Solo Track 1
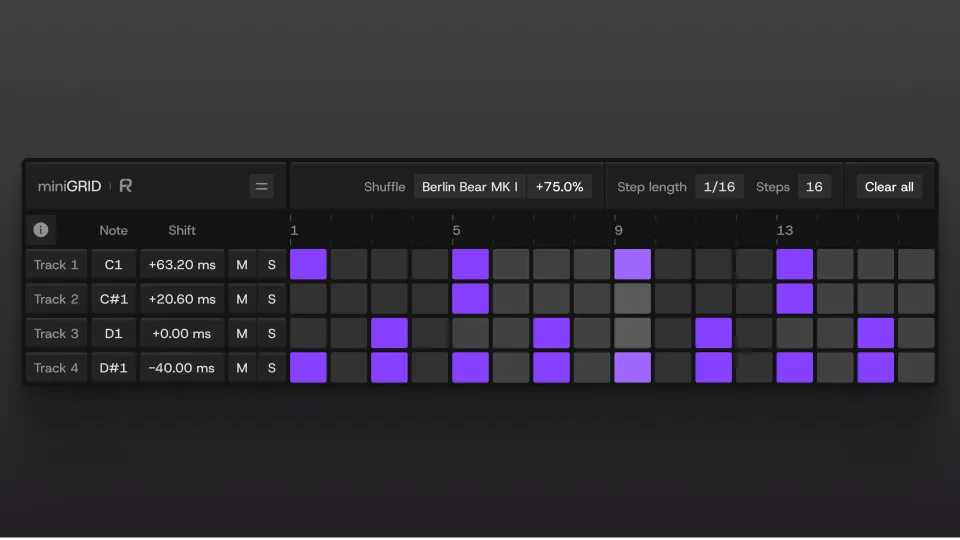The image size is (960, 540). 271,264
